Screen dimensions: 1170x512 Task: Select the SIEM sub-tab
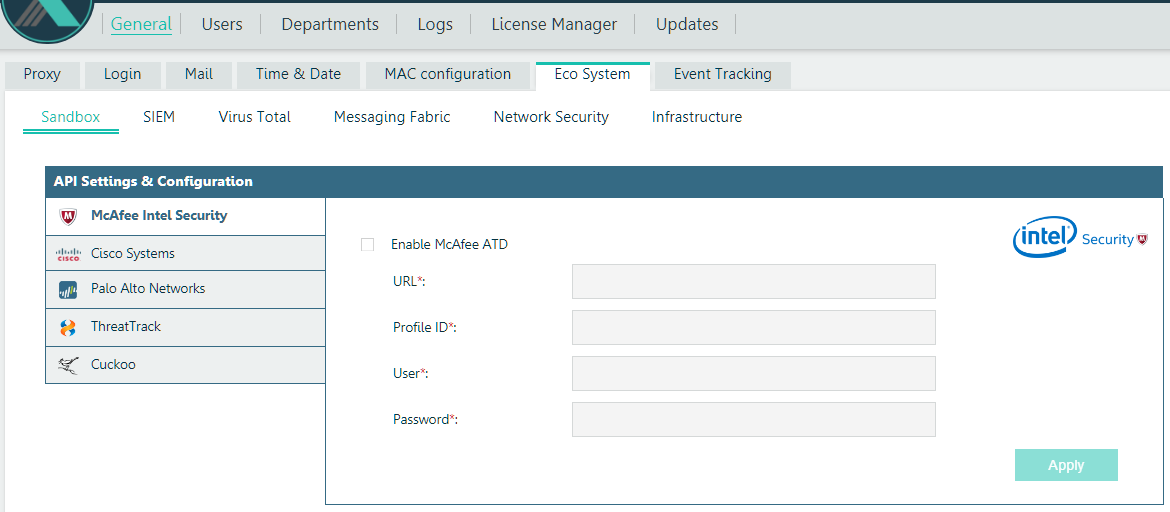click(159, 117)
